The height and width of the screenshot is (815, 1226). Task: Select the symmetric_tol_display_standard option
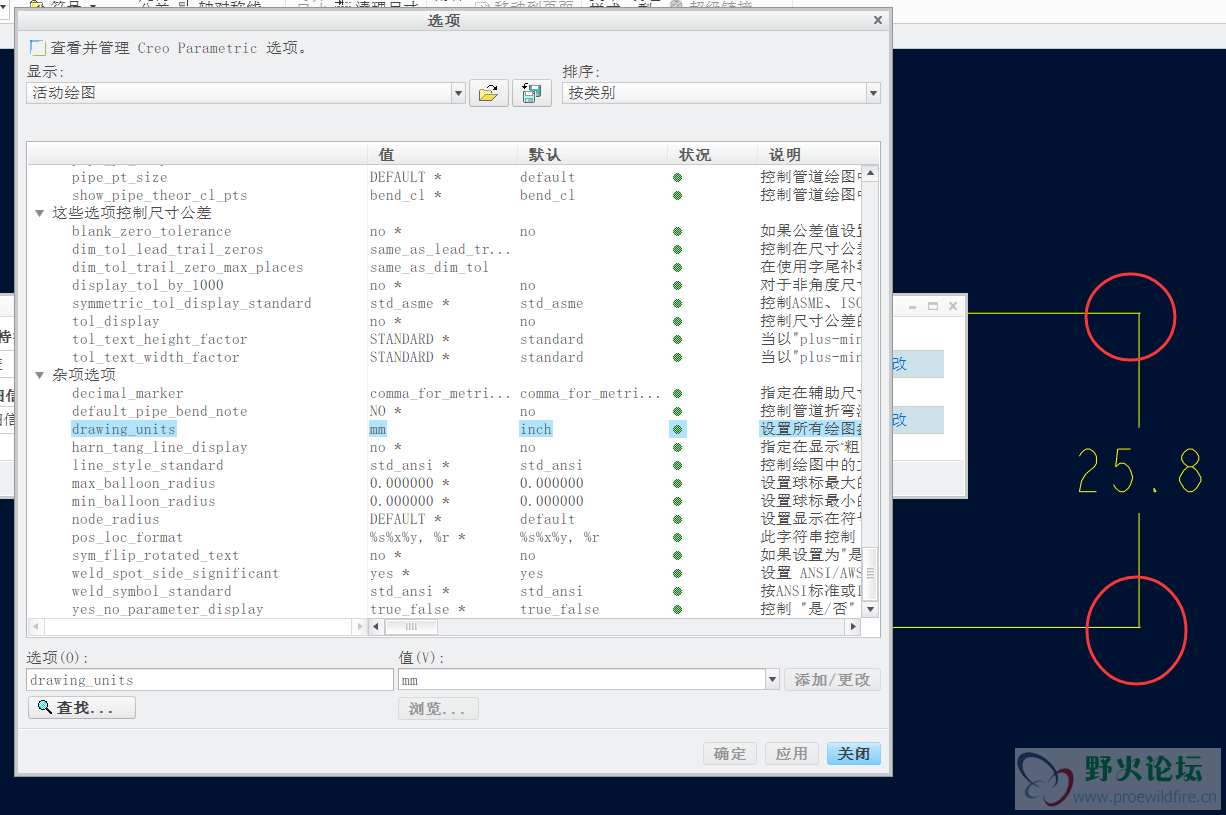pos(191,303)
